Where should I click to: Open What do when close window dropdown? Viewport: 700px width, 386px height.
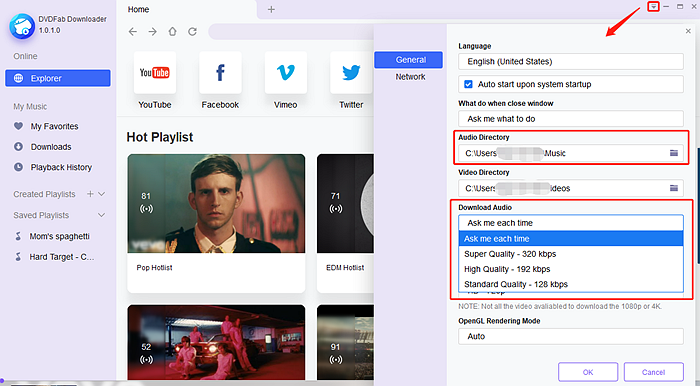[571, 119]
